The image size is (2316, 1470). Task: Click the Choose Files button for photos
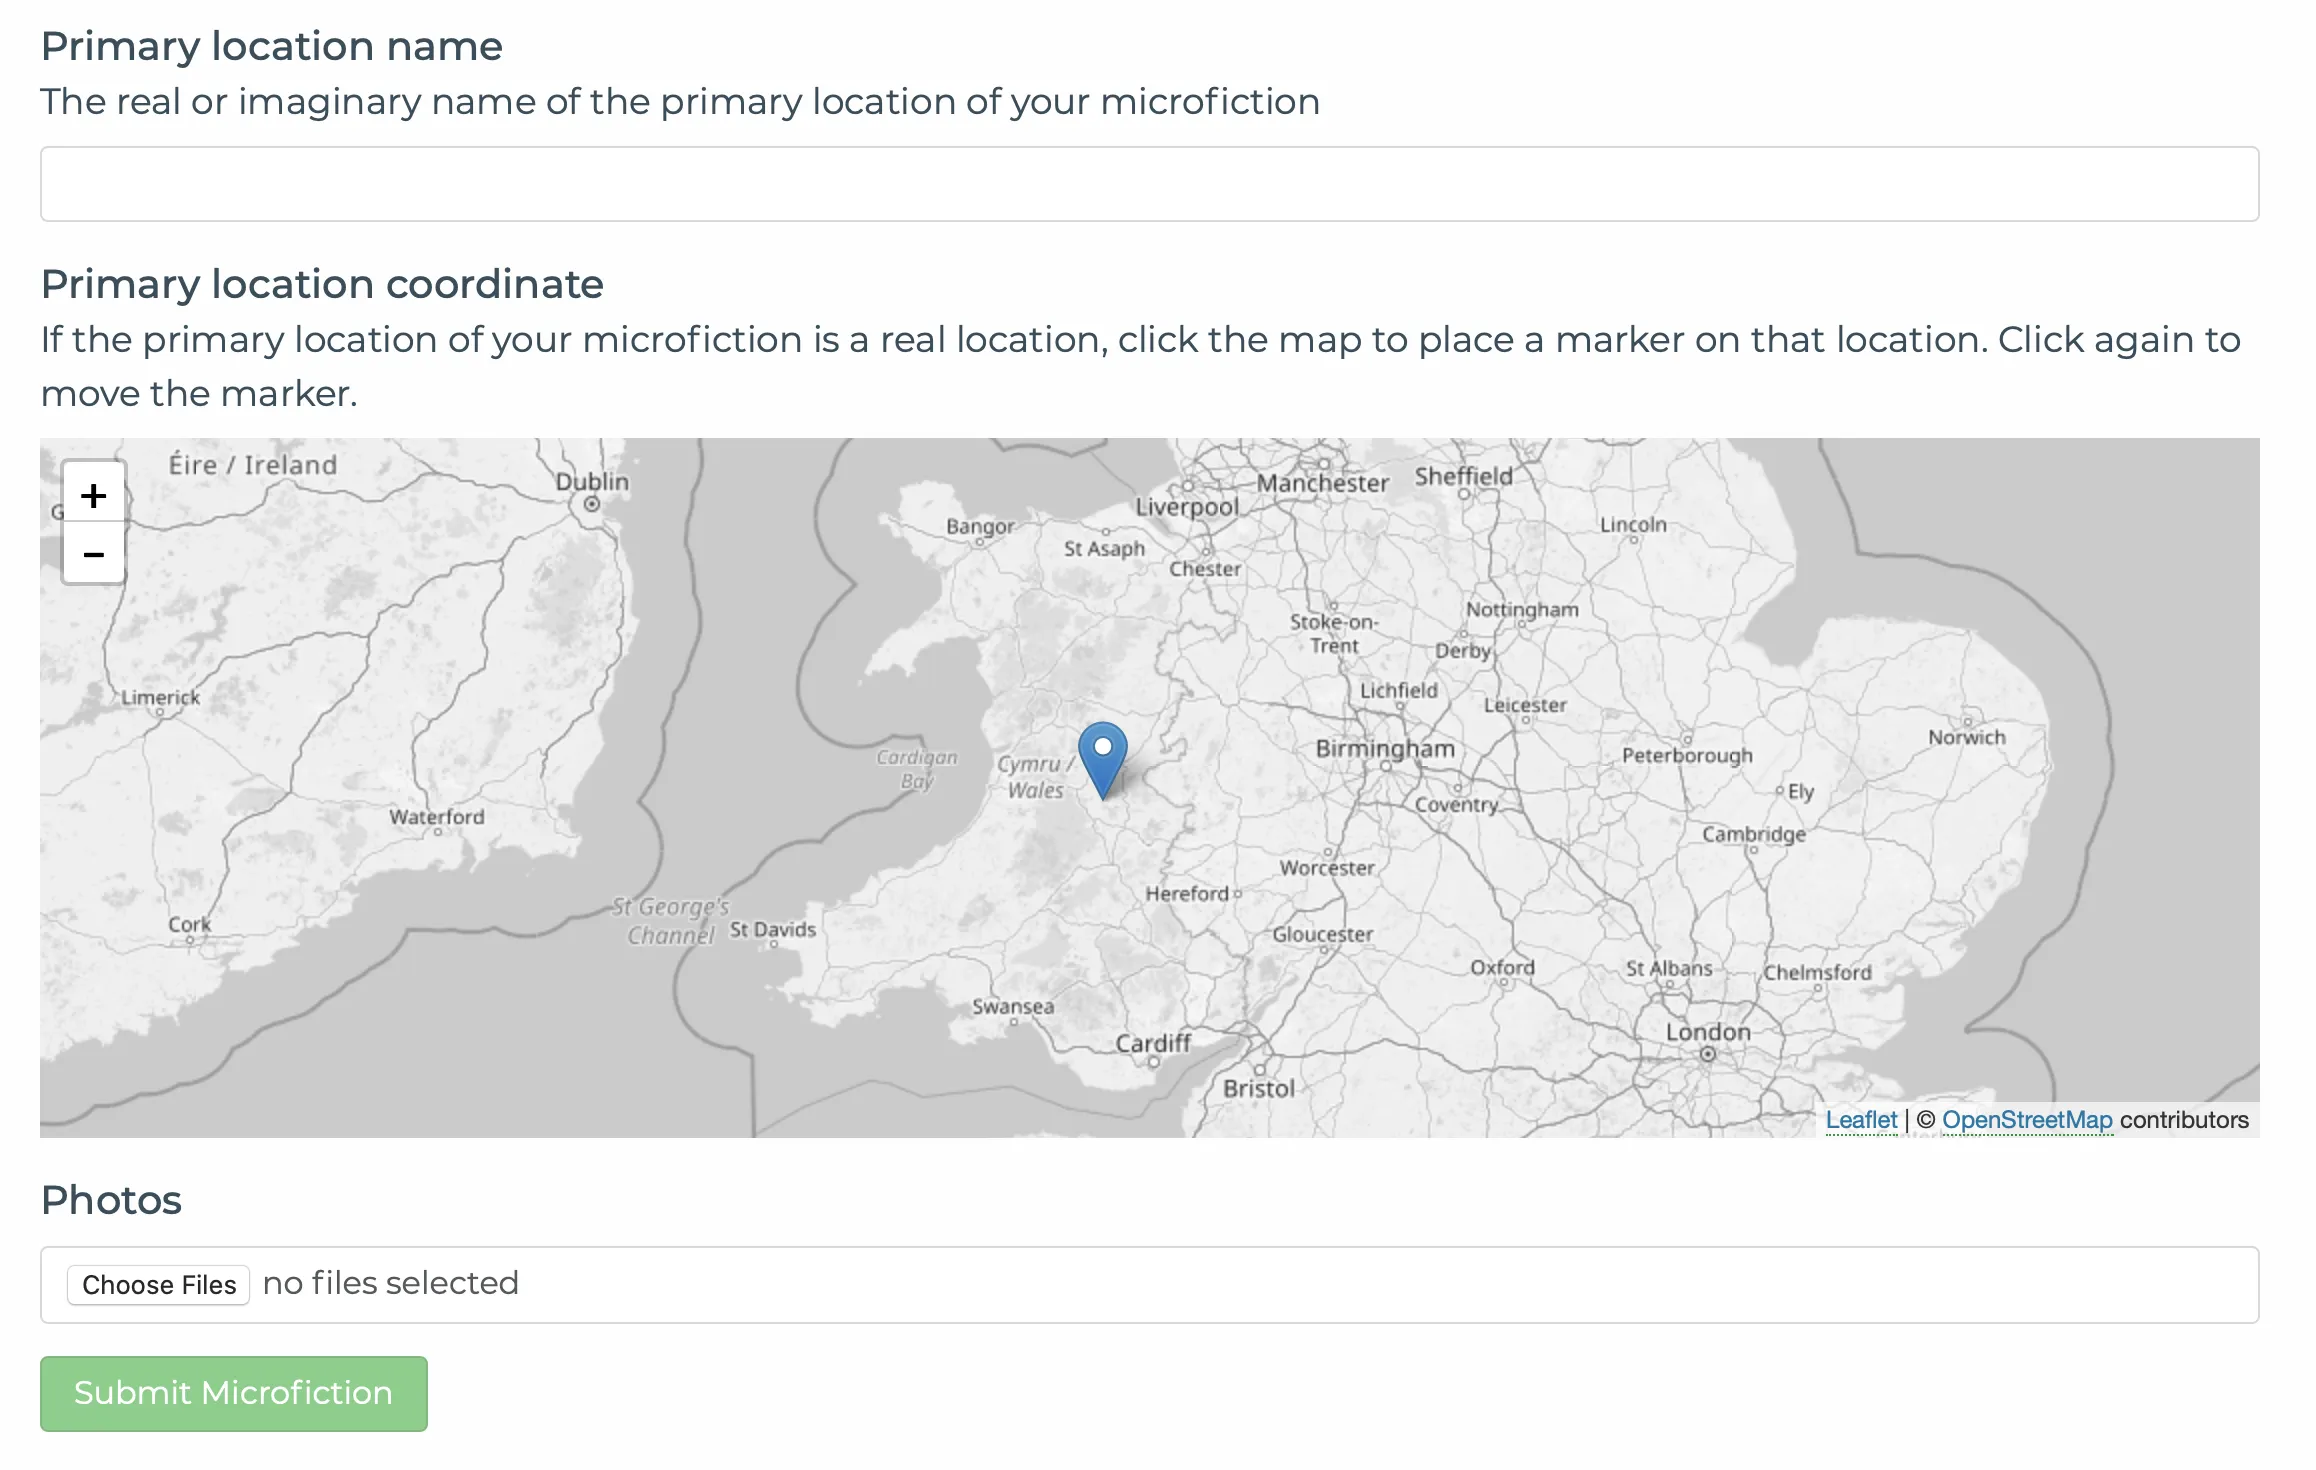click(157, 1284)
